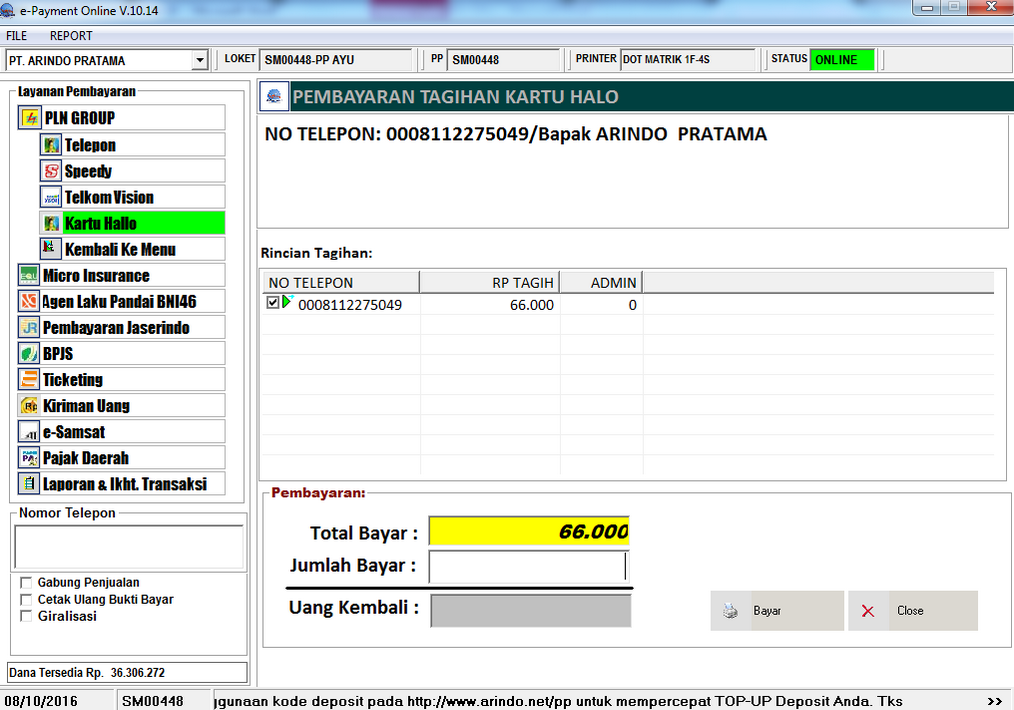Choose the Speedy payment service
Image resolution: width=1014 pixels, height=710 pixels.
click(132, 171)
